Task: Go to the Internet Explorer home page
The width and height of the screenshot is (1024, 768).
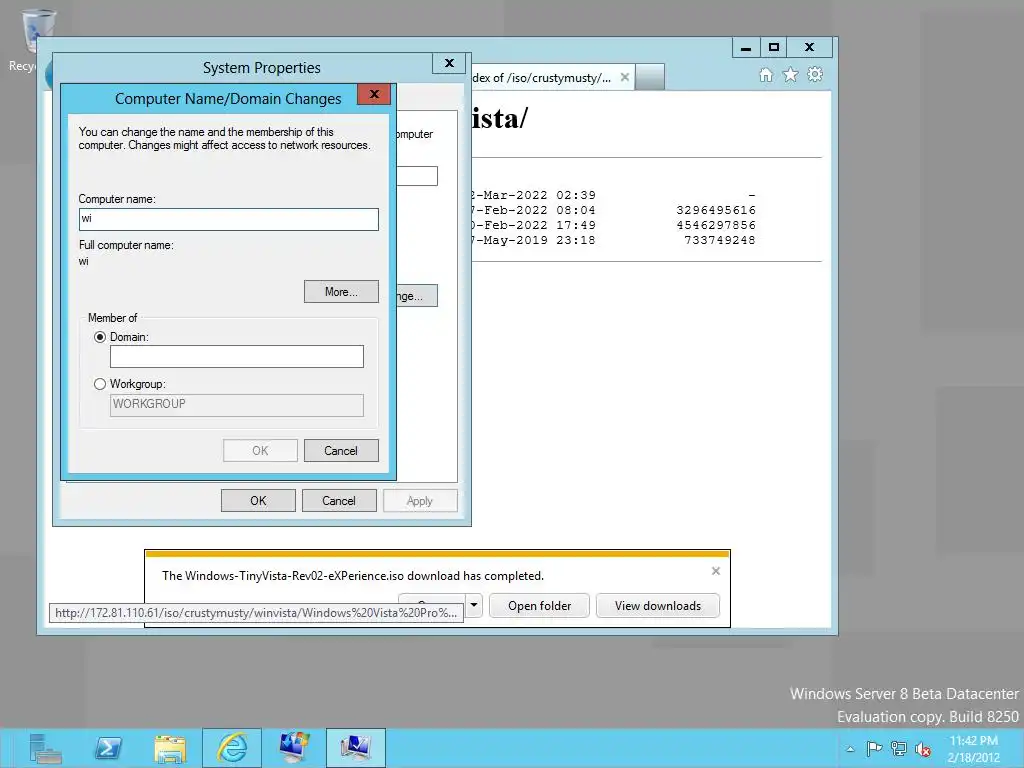Action: [766, 75]
